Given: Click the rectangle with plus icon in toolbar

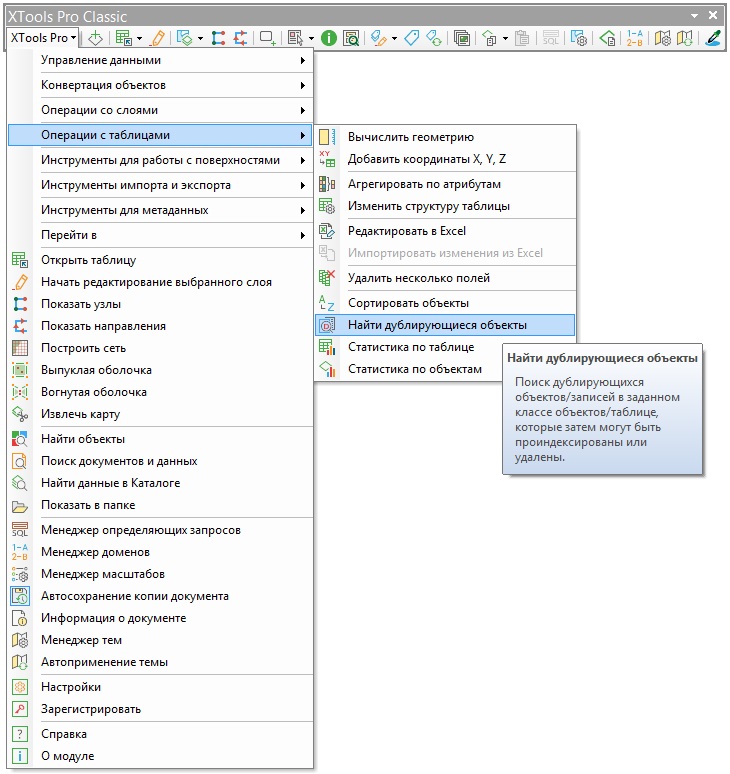Looking at the screenshot, I should 268,38.
